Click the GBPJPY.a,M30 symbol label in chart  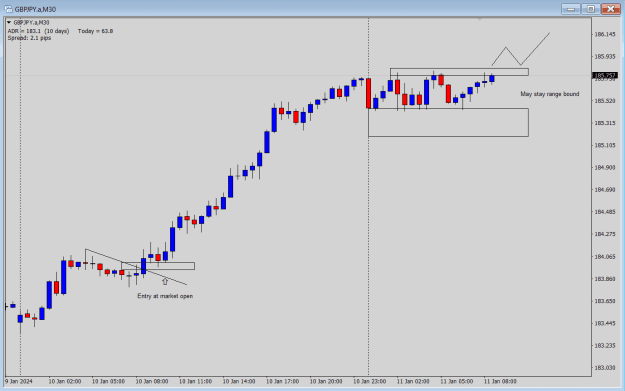[x=31, y=23]
